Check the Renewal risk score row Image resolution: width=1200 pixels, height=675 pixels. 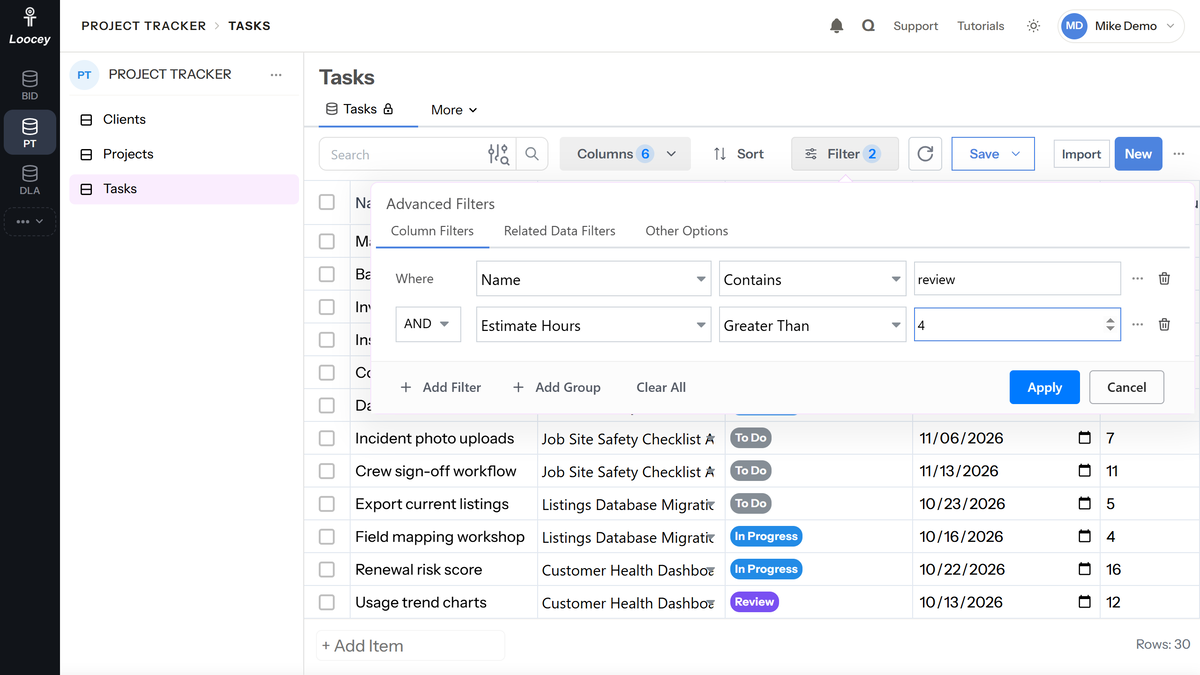[327, 569]
